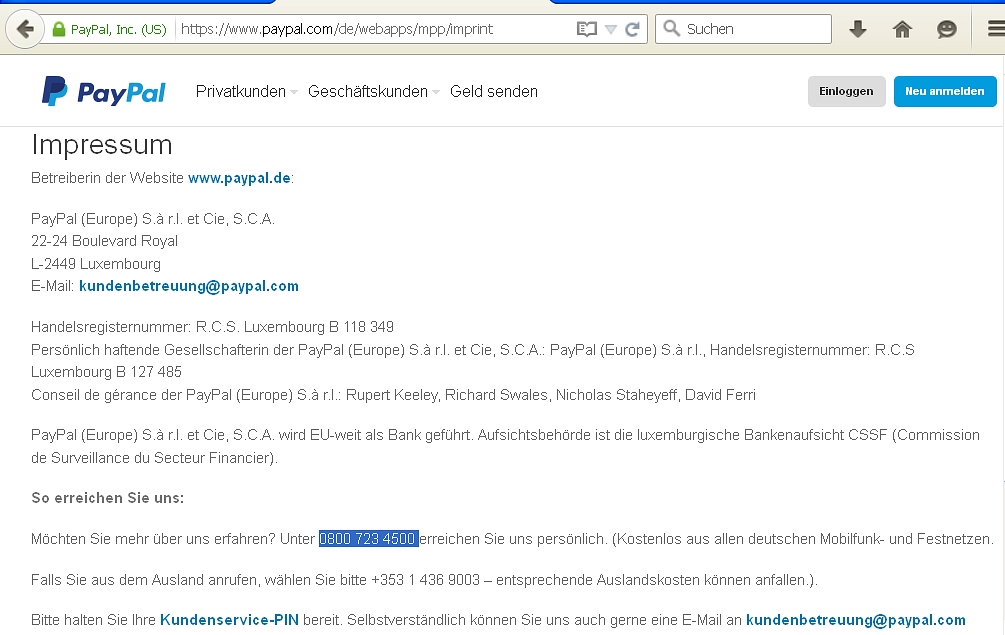Click 'R.C.S. Luxembourg B 118 349' text

[295, 327]
